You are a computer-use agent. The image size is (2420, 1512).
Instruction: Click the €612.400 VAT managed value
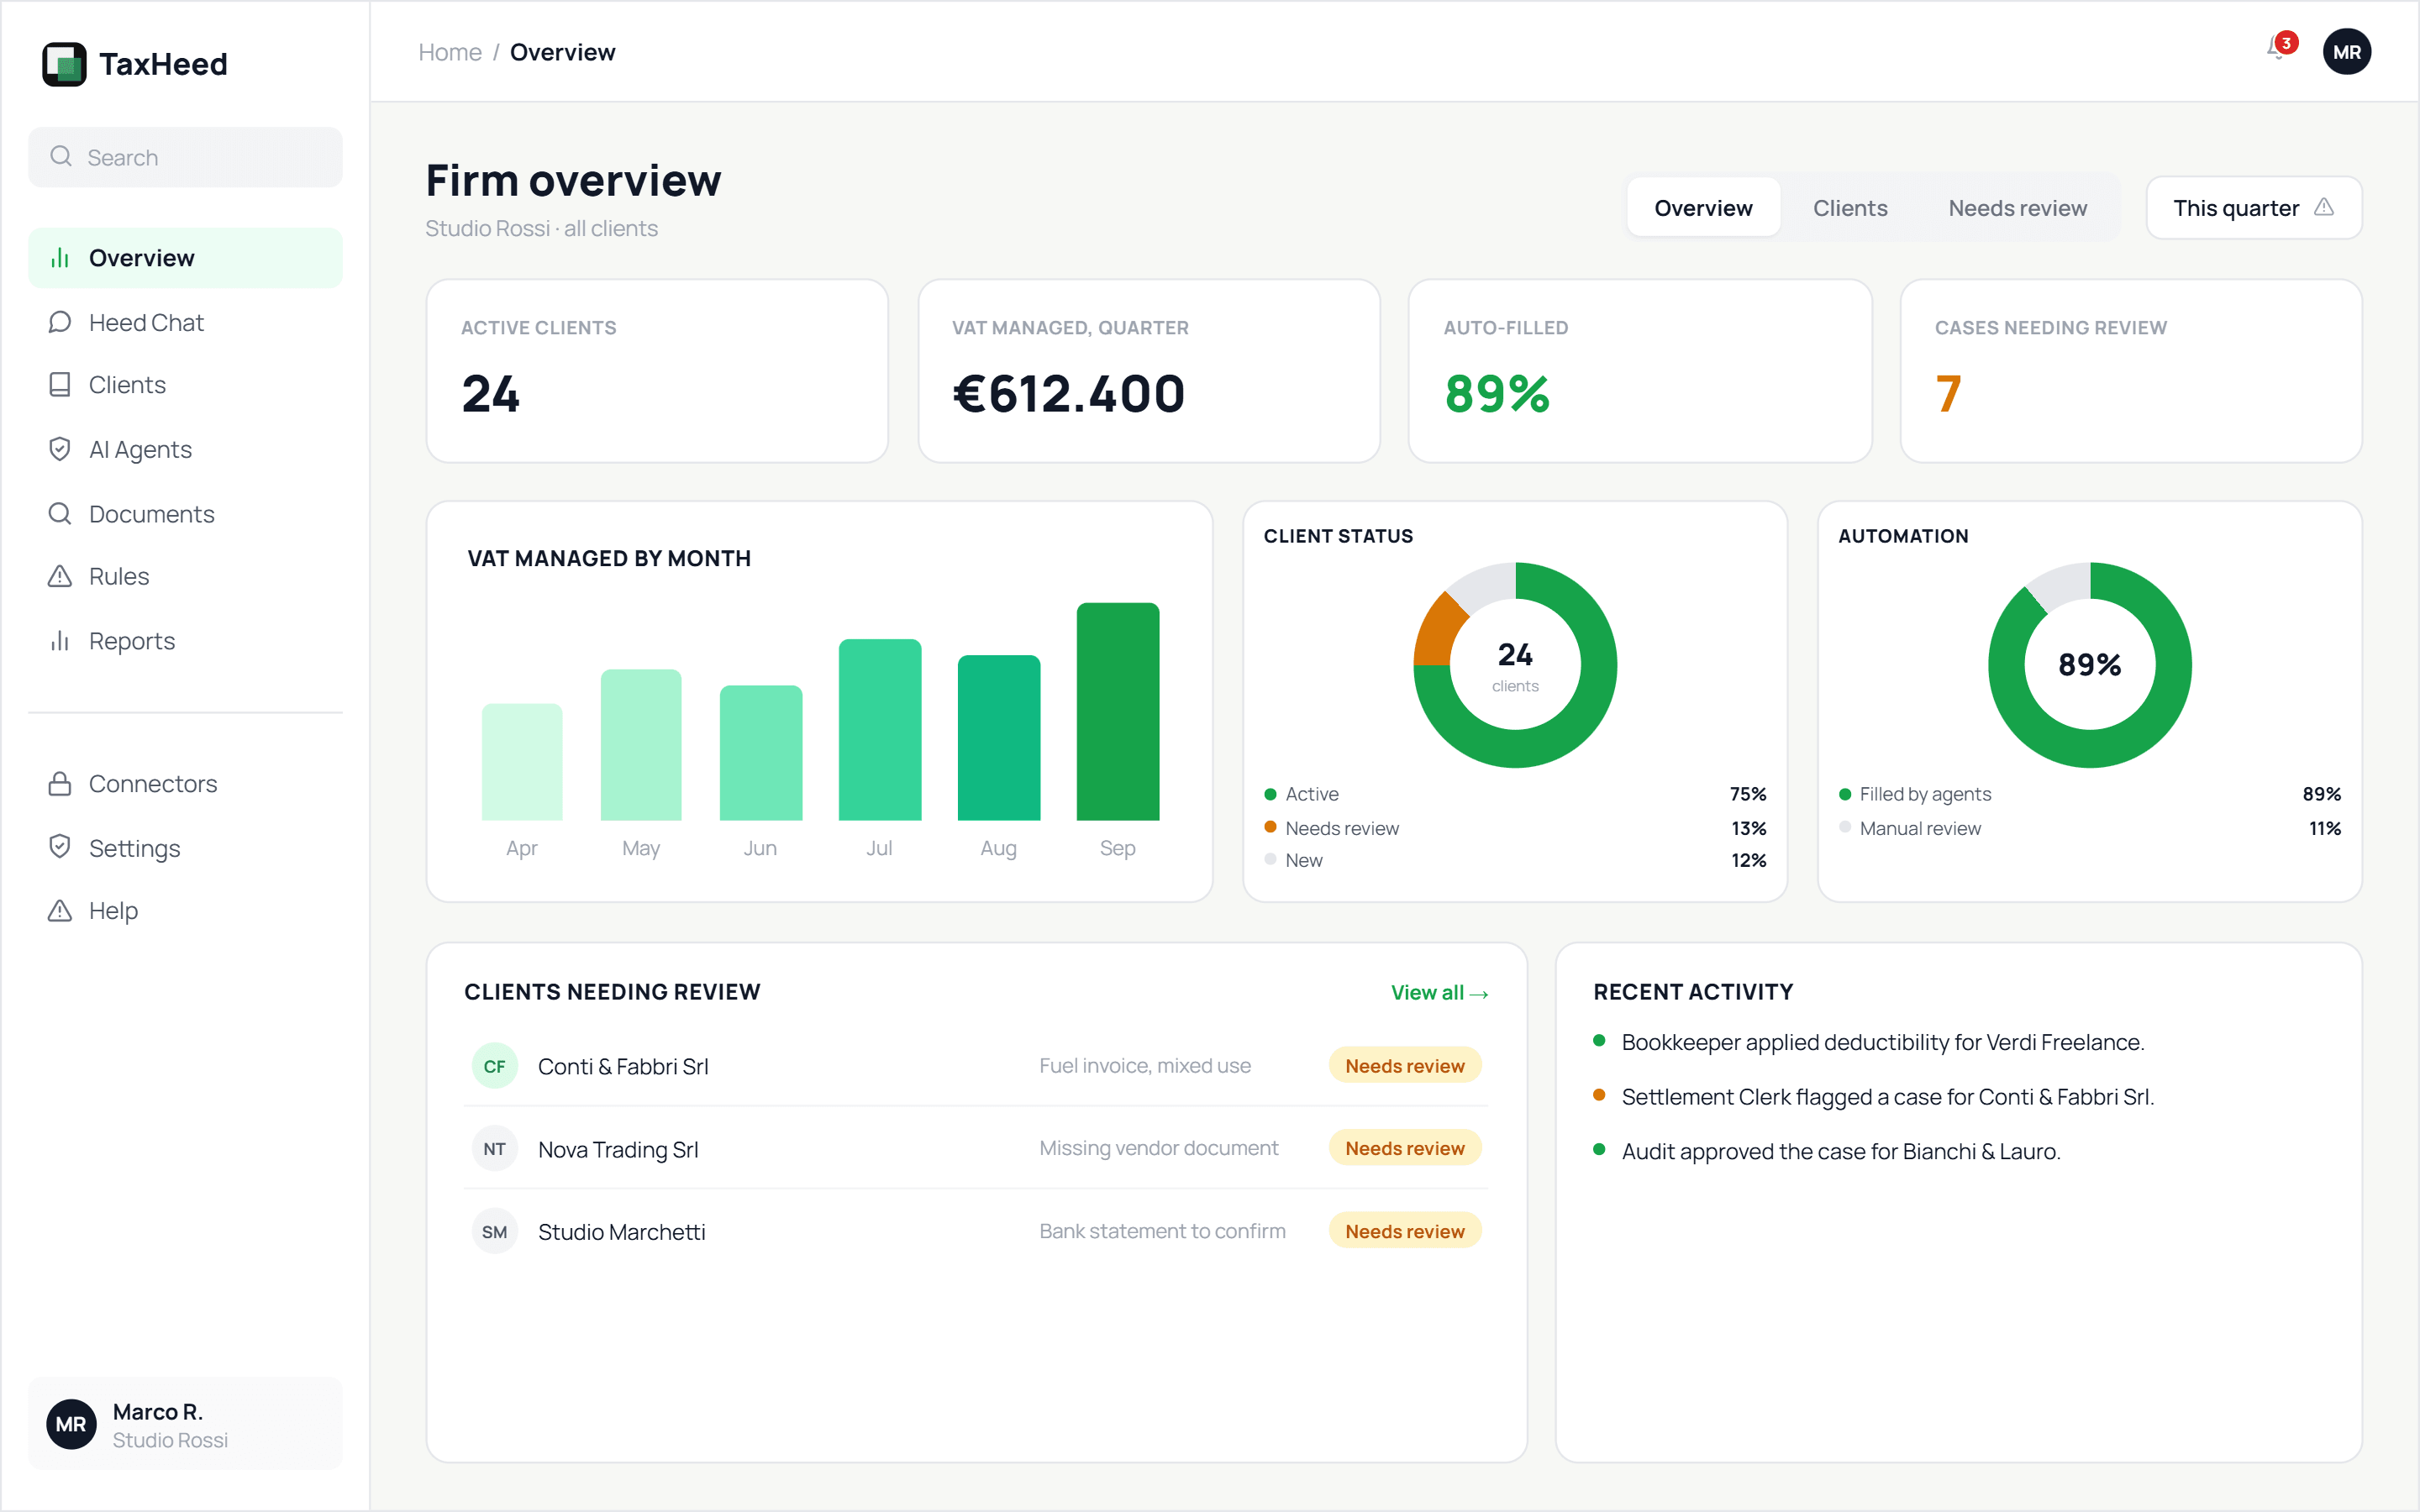(1068, 393)
